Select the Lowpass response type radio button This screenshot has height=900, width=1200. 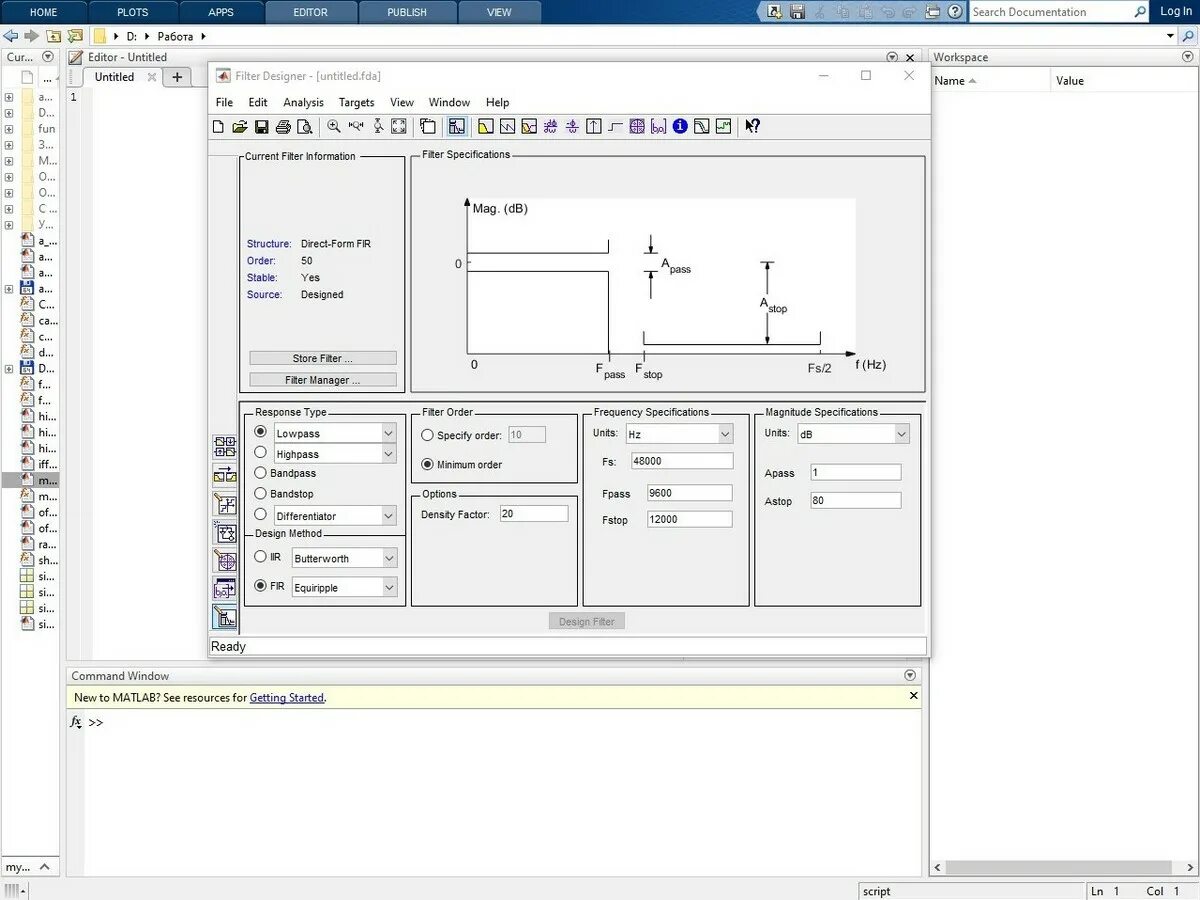(261, 432)
